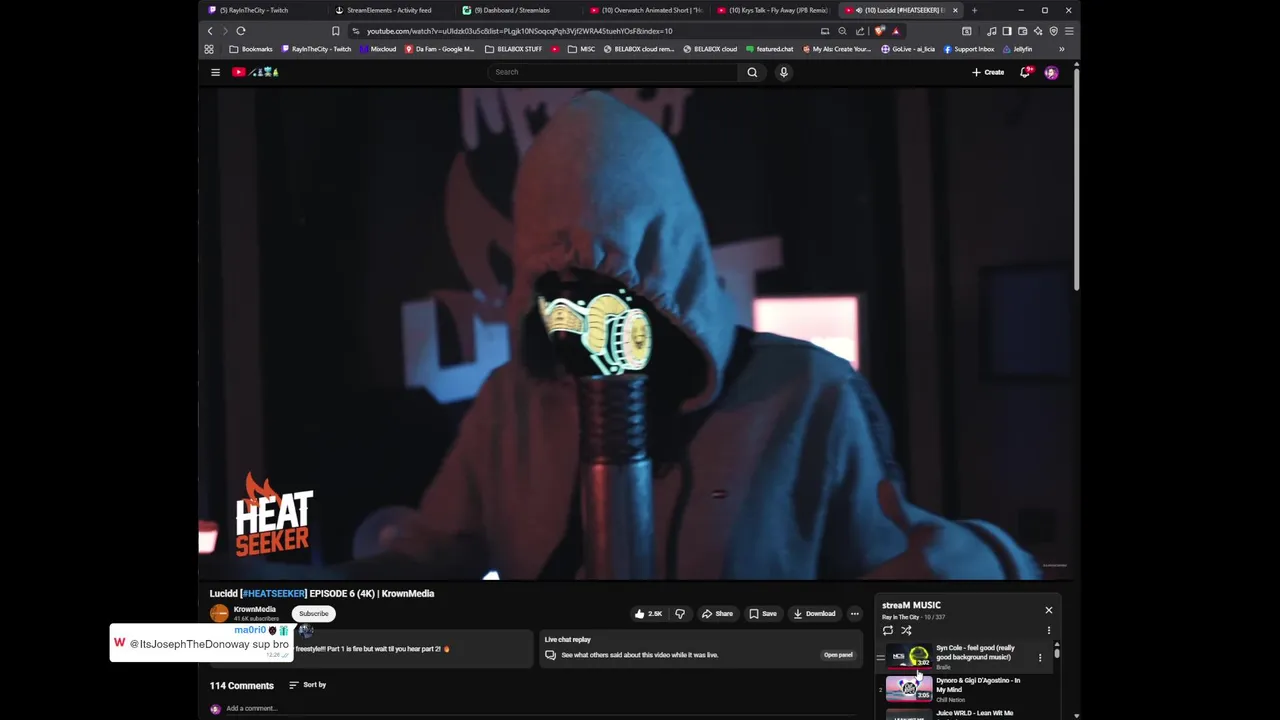This screenshot has height=720, width=1280.
Task: Click the Create button
Action: coord(988,72)
